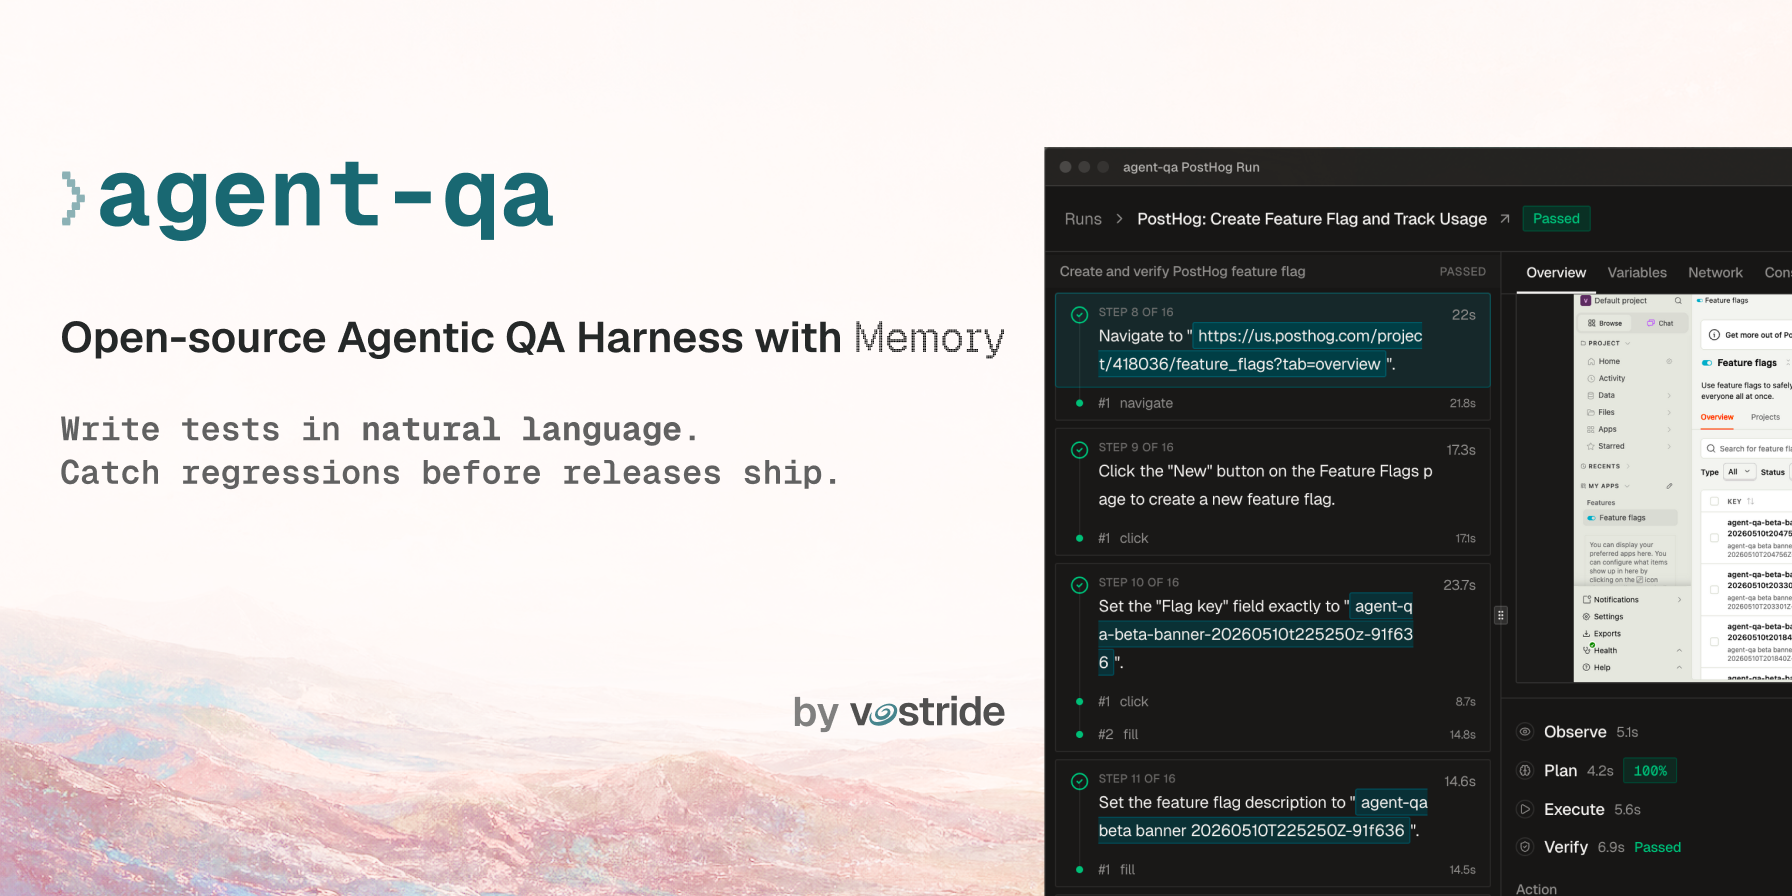1792x896 pixels.
Task: Collapse the PROJECT section chevron
Action: coord(1628,344)
